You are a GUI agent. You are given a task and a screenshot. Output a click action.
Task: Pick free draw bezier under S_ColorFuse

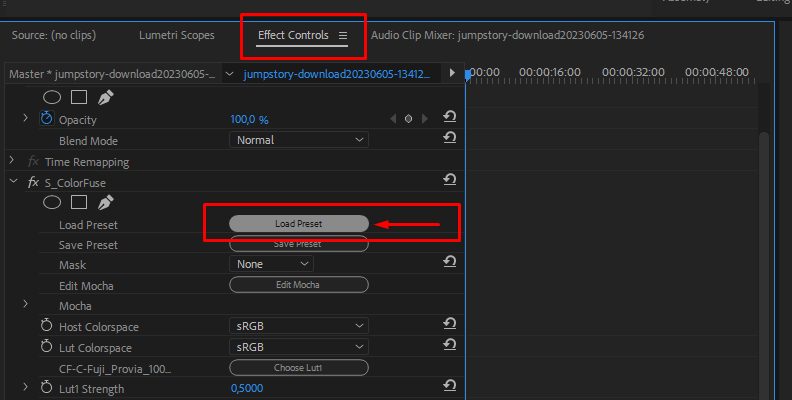(x=105, y=203)
